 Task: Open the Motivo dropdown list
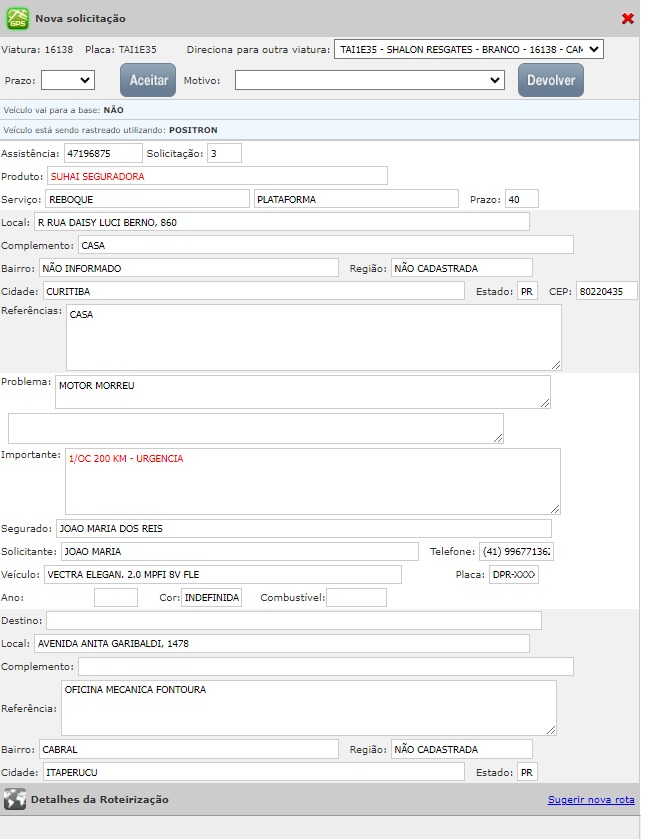click(370, 80)
